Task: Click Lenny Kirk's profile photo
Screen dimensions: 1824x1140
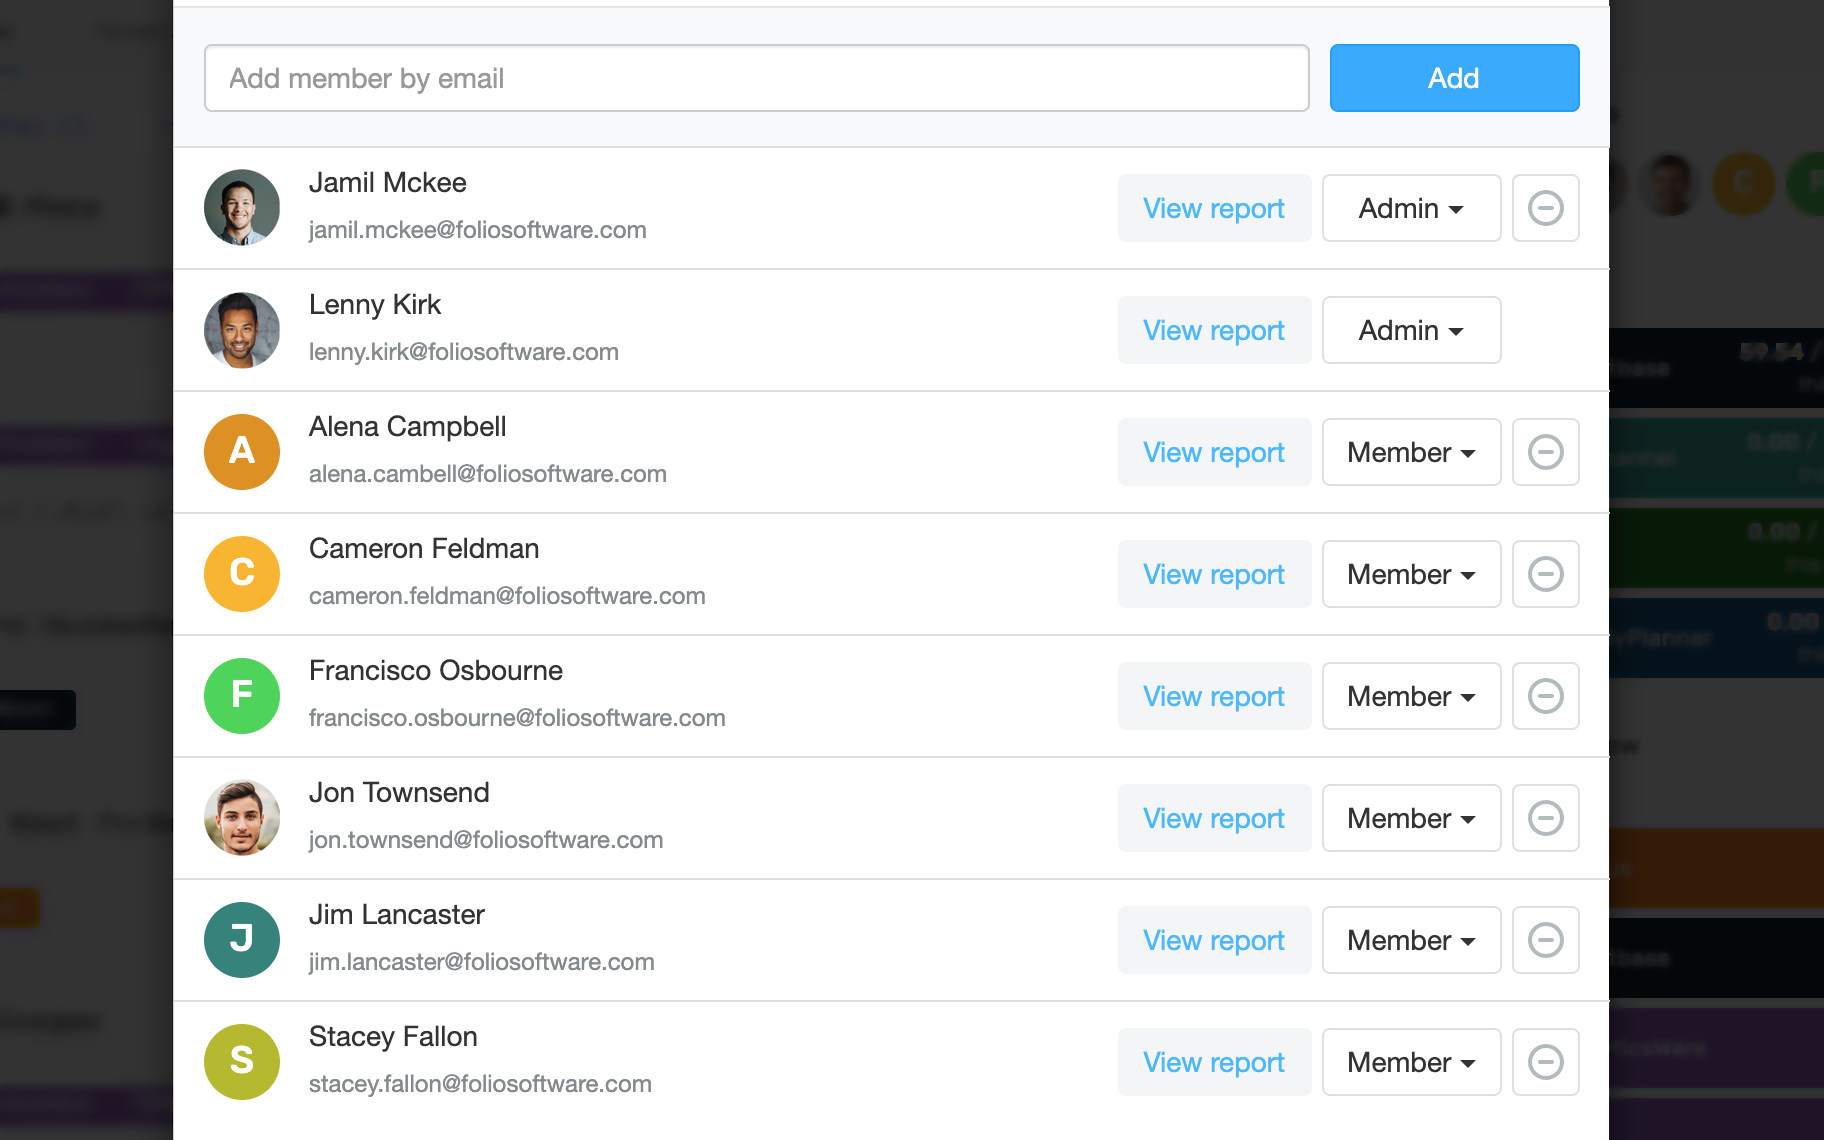Action: tap(242, 330)
